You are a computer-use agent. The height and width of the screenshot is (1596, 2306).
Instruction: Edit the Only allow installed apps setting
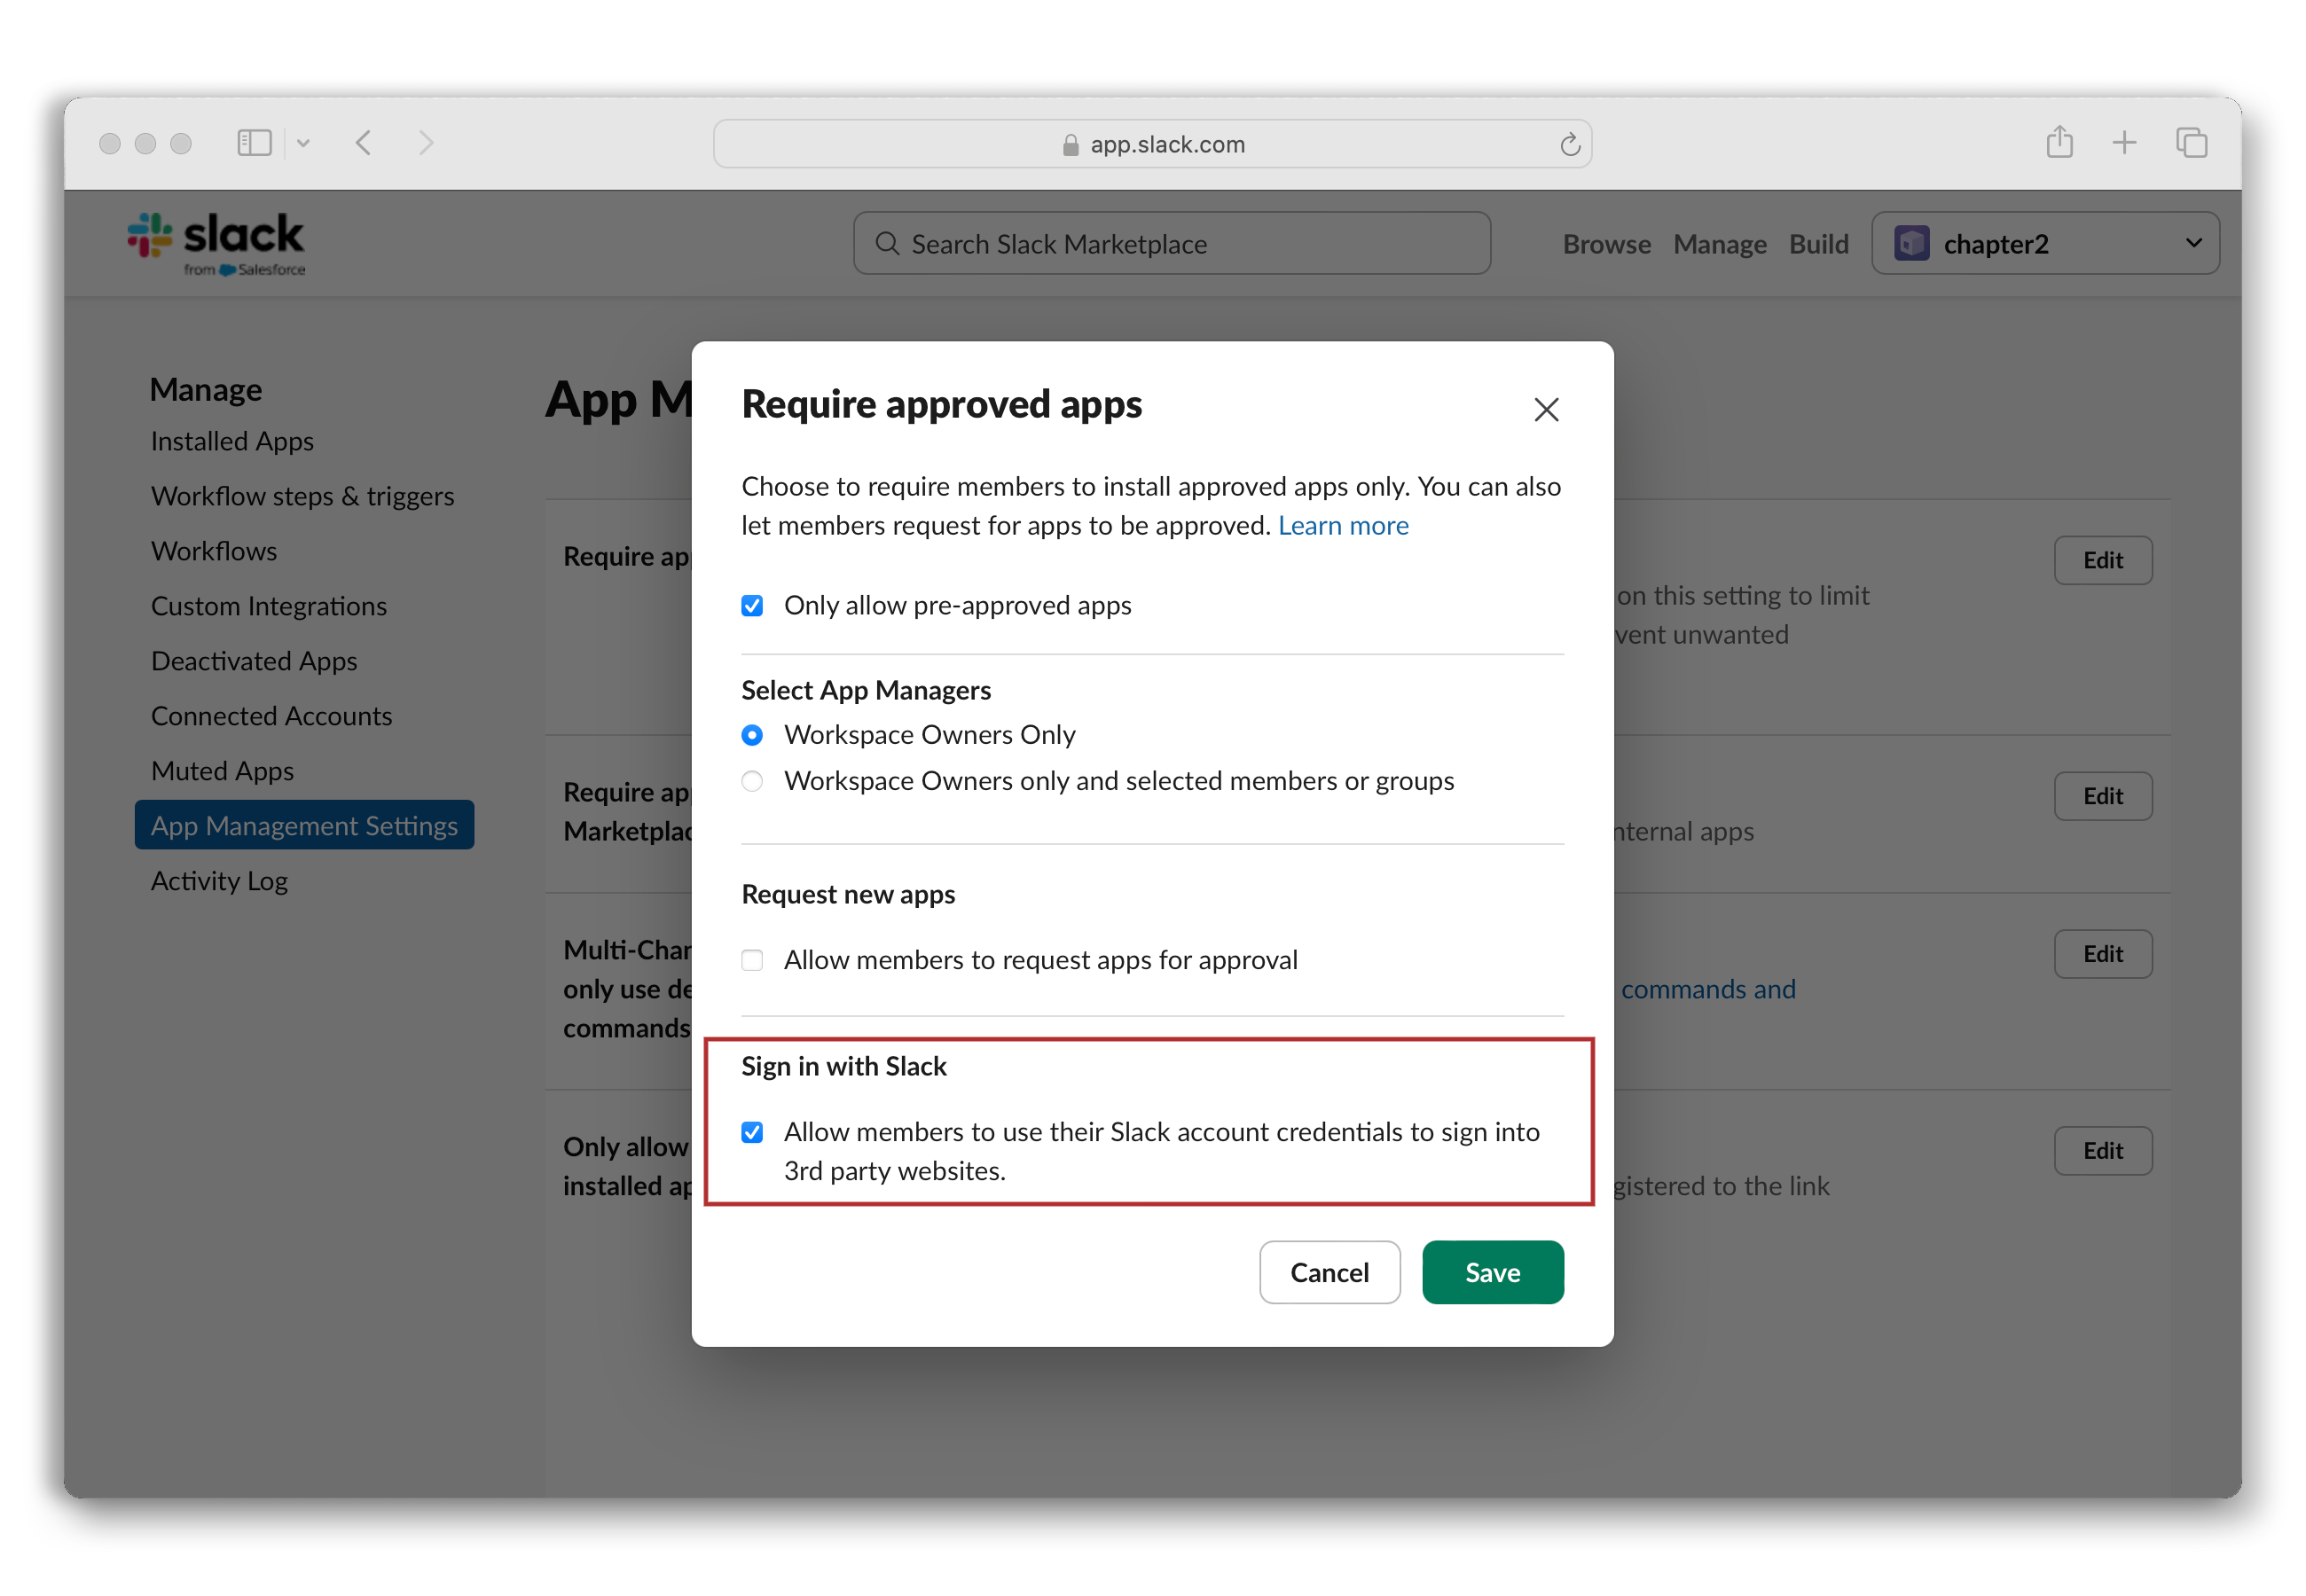[x=2102, y=1151]
